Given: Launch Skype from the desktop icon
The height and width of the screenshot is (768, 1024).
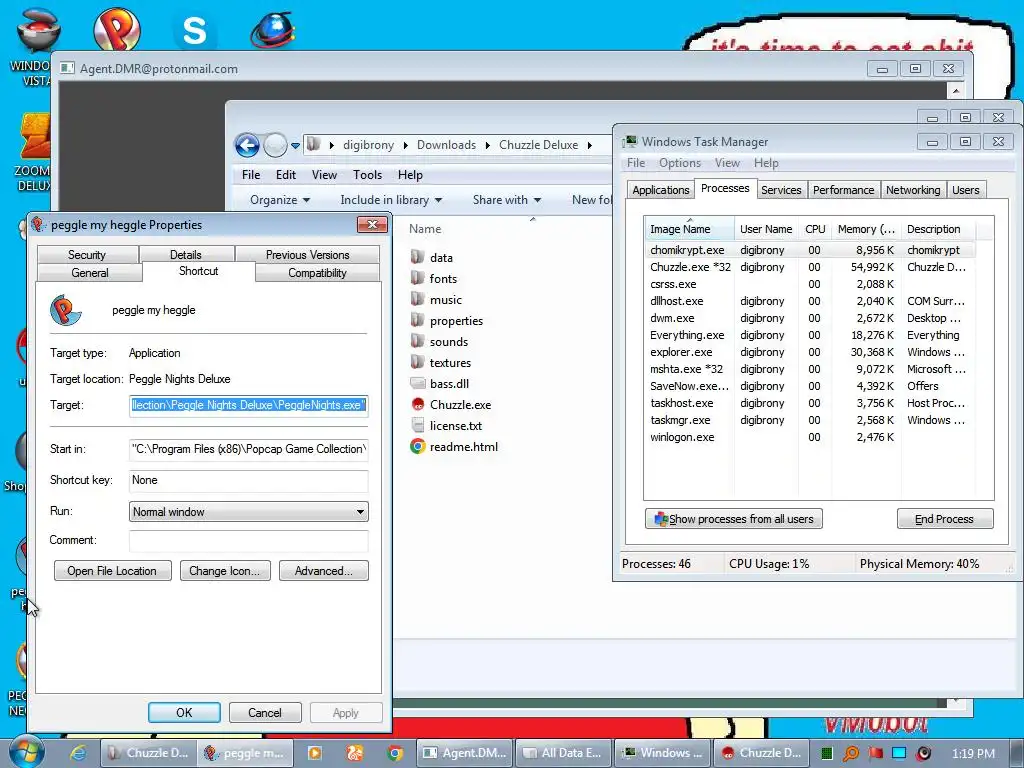Looking at the screenshot, I should point(194,30).
